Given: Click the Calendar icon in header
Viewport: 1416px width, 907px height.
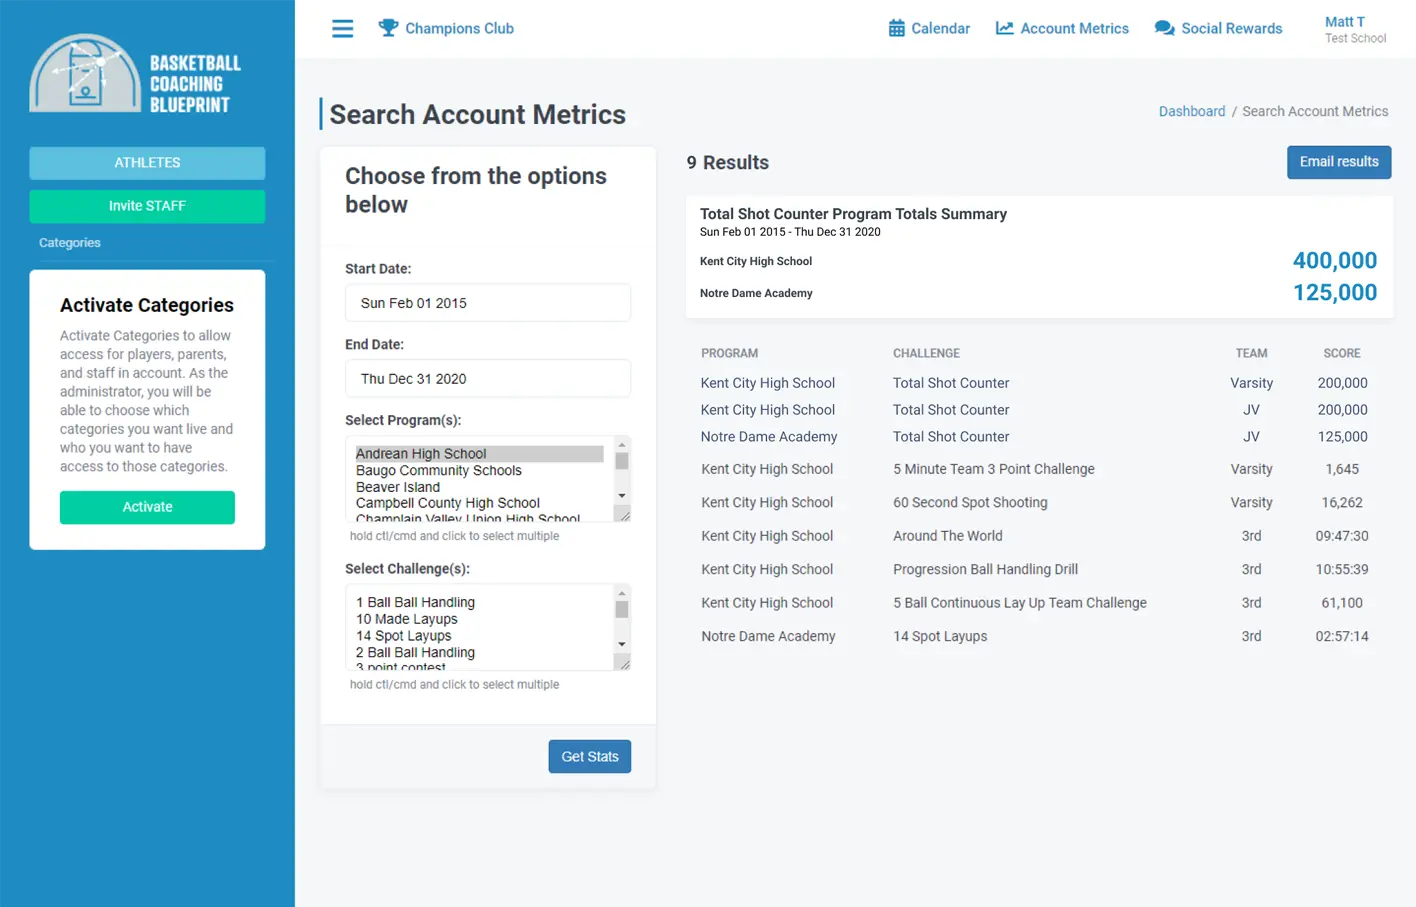Looking at the screenshot, I should point(896,28).
